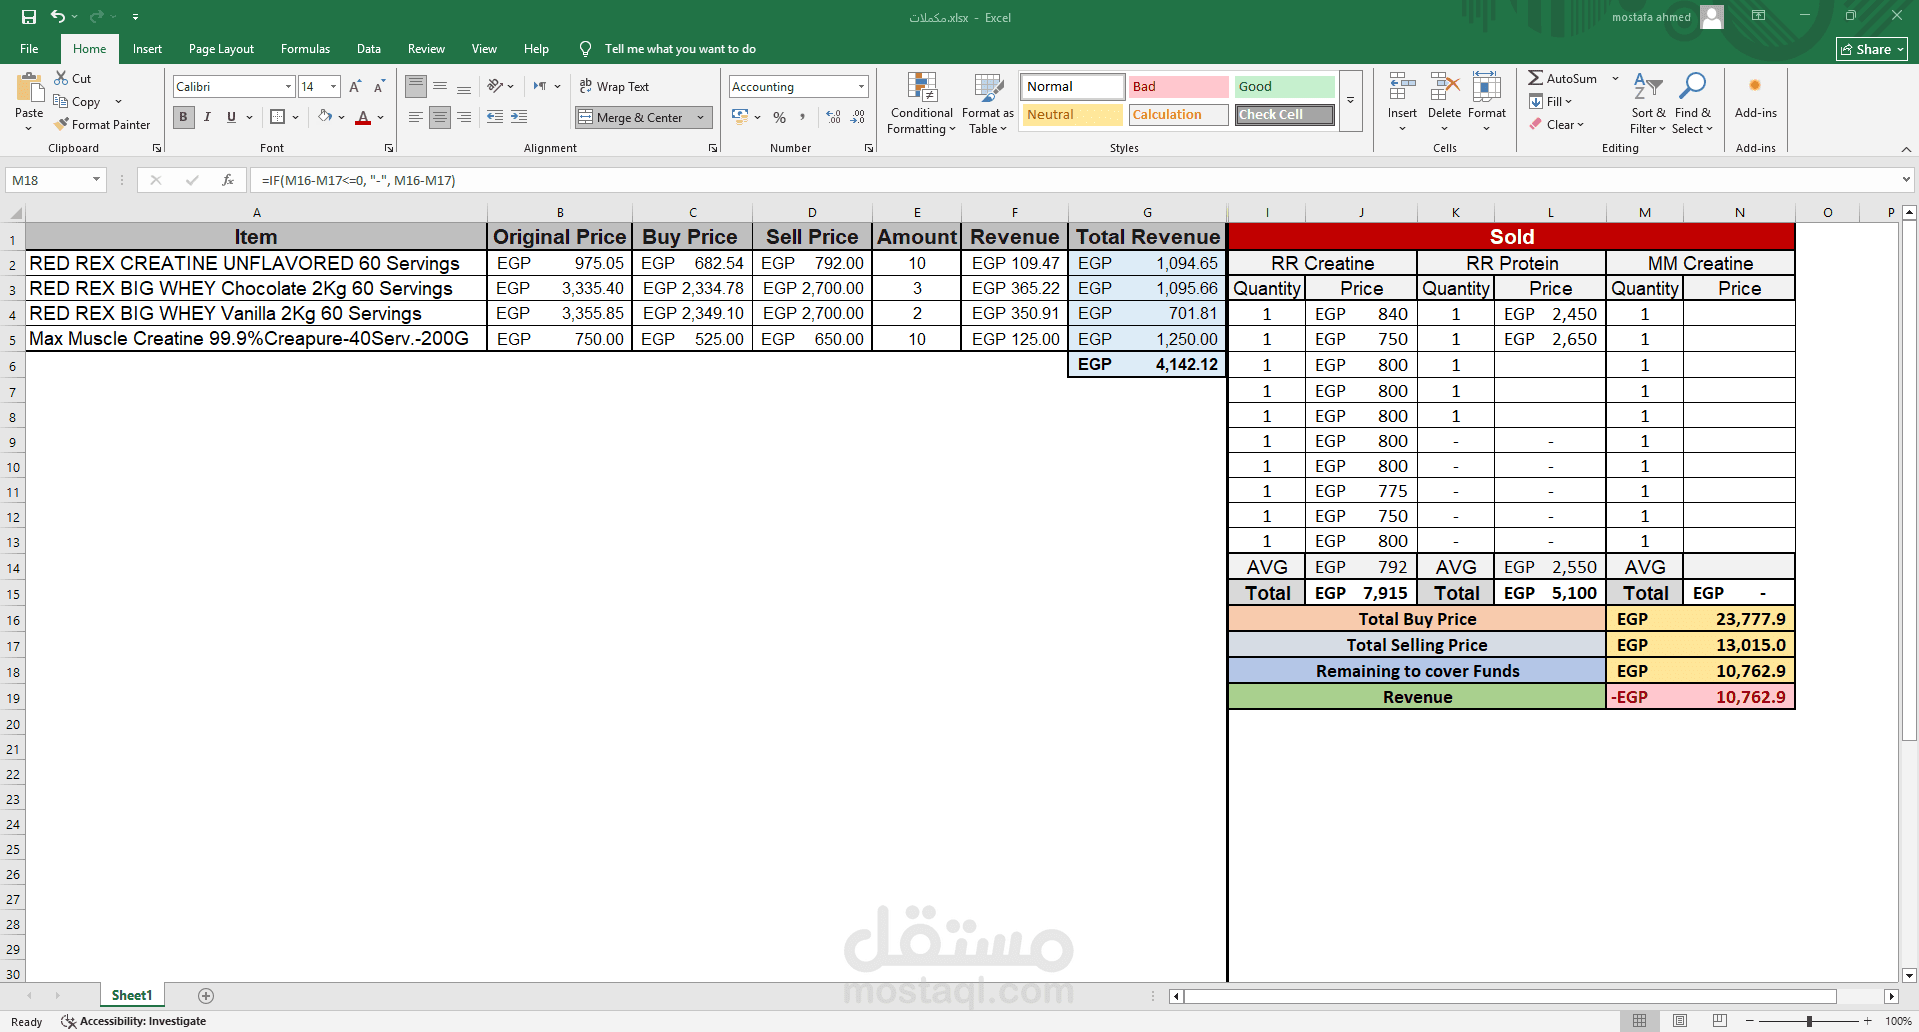Open Format as Table gallery
1919x1032 pixels.
click(988, 103)
